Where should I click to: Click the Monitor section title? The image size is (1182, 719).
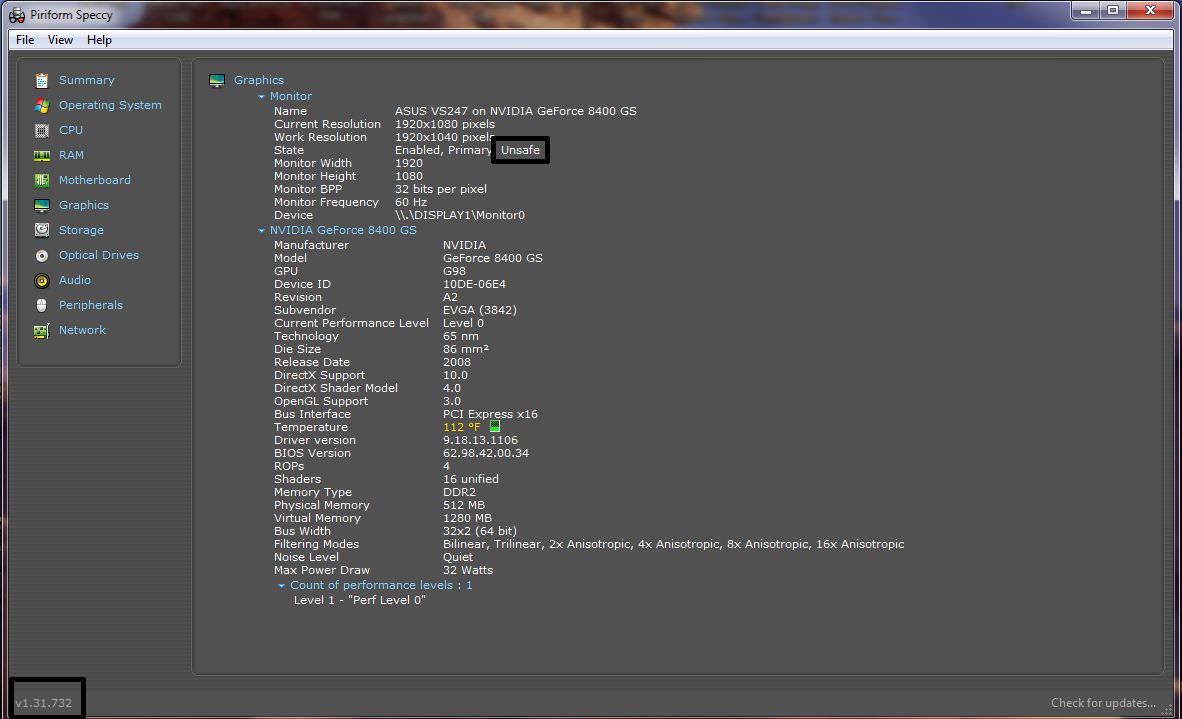click(x=290, y=96)
